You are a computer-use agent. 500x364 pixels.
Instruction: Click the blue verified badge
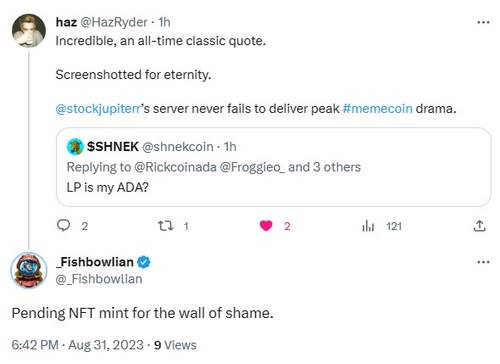click(x=144, y=262)
